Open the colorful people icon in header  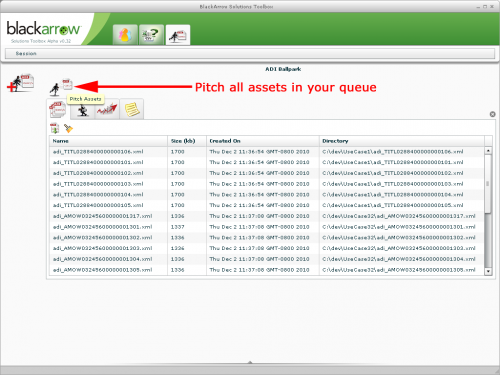point(125,35)
